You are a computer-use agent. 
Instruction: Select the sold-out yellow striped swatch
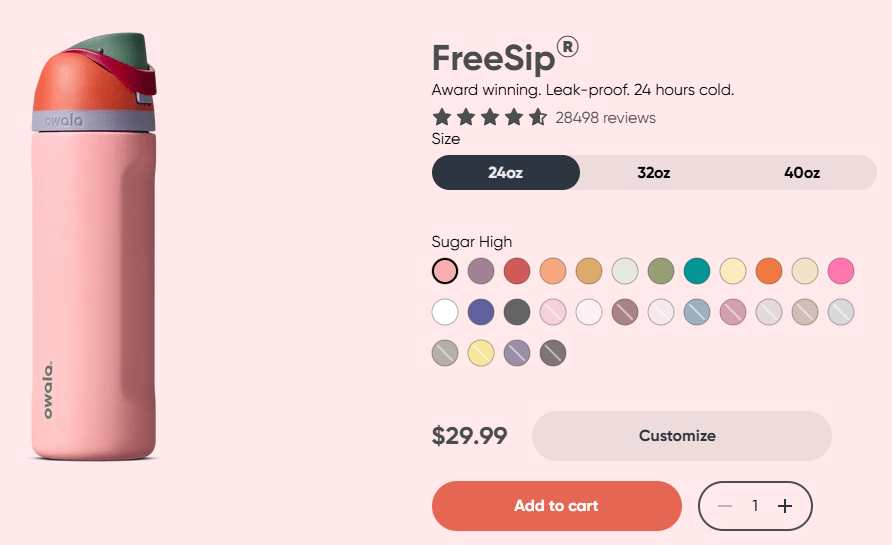click(481, 353)
